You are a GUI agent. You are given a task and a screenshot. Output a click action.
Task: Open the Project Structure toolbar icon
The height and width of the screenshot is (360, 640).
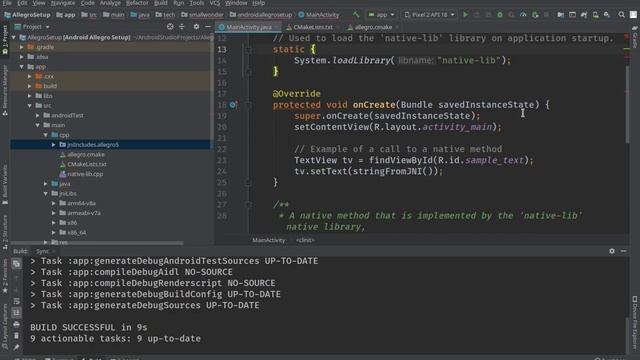(561, 15)
